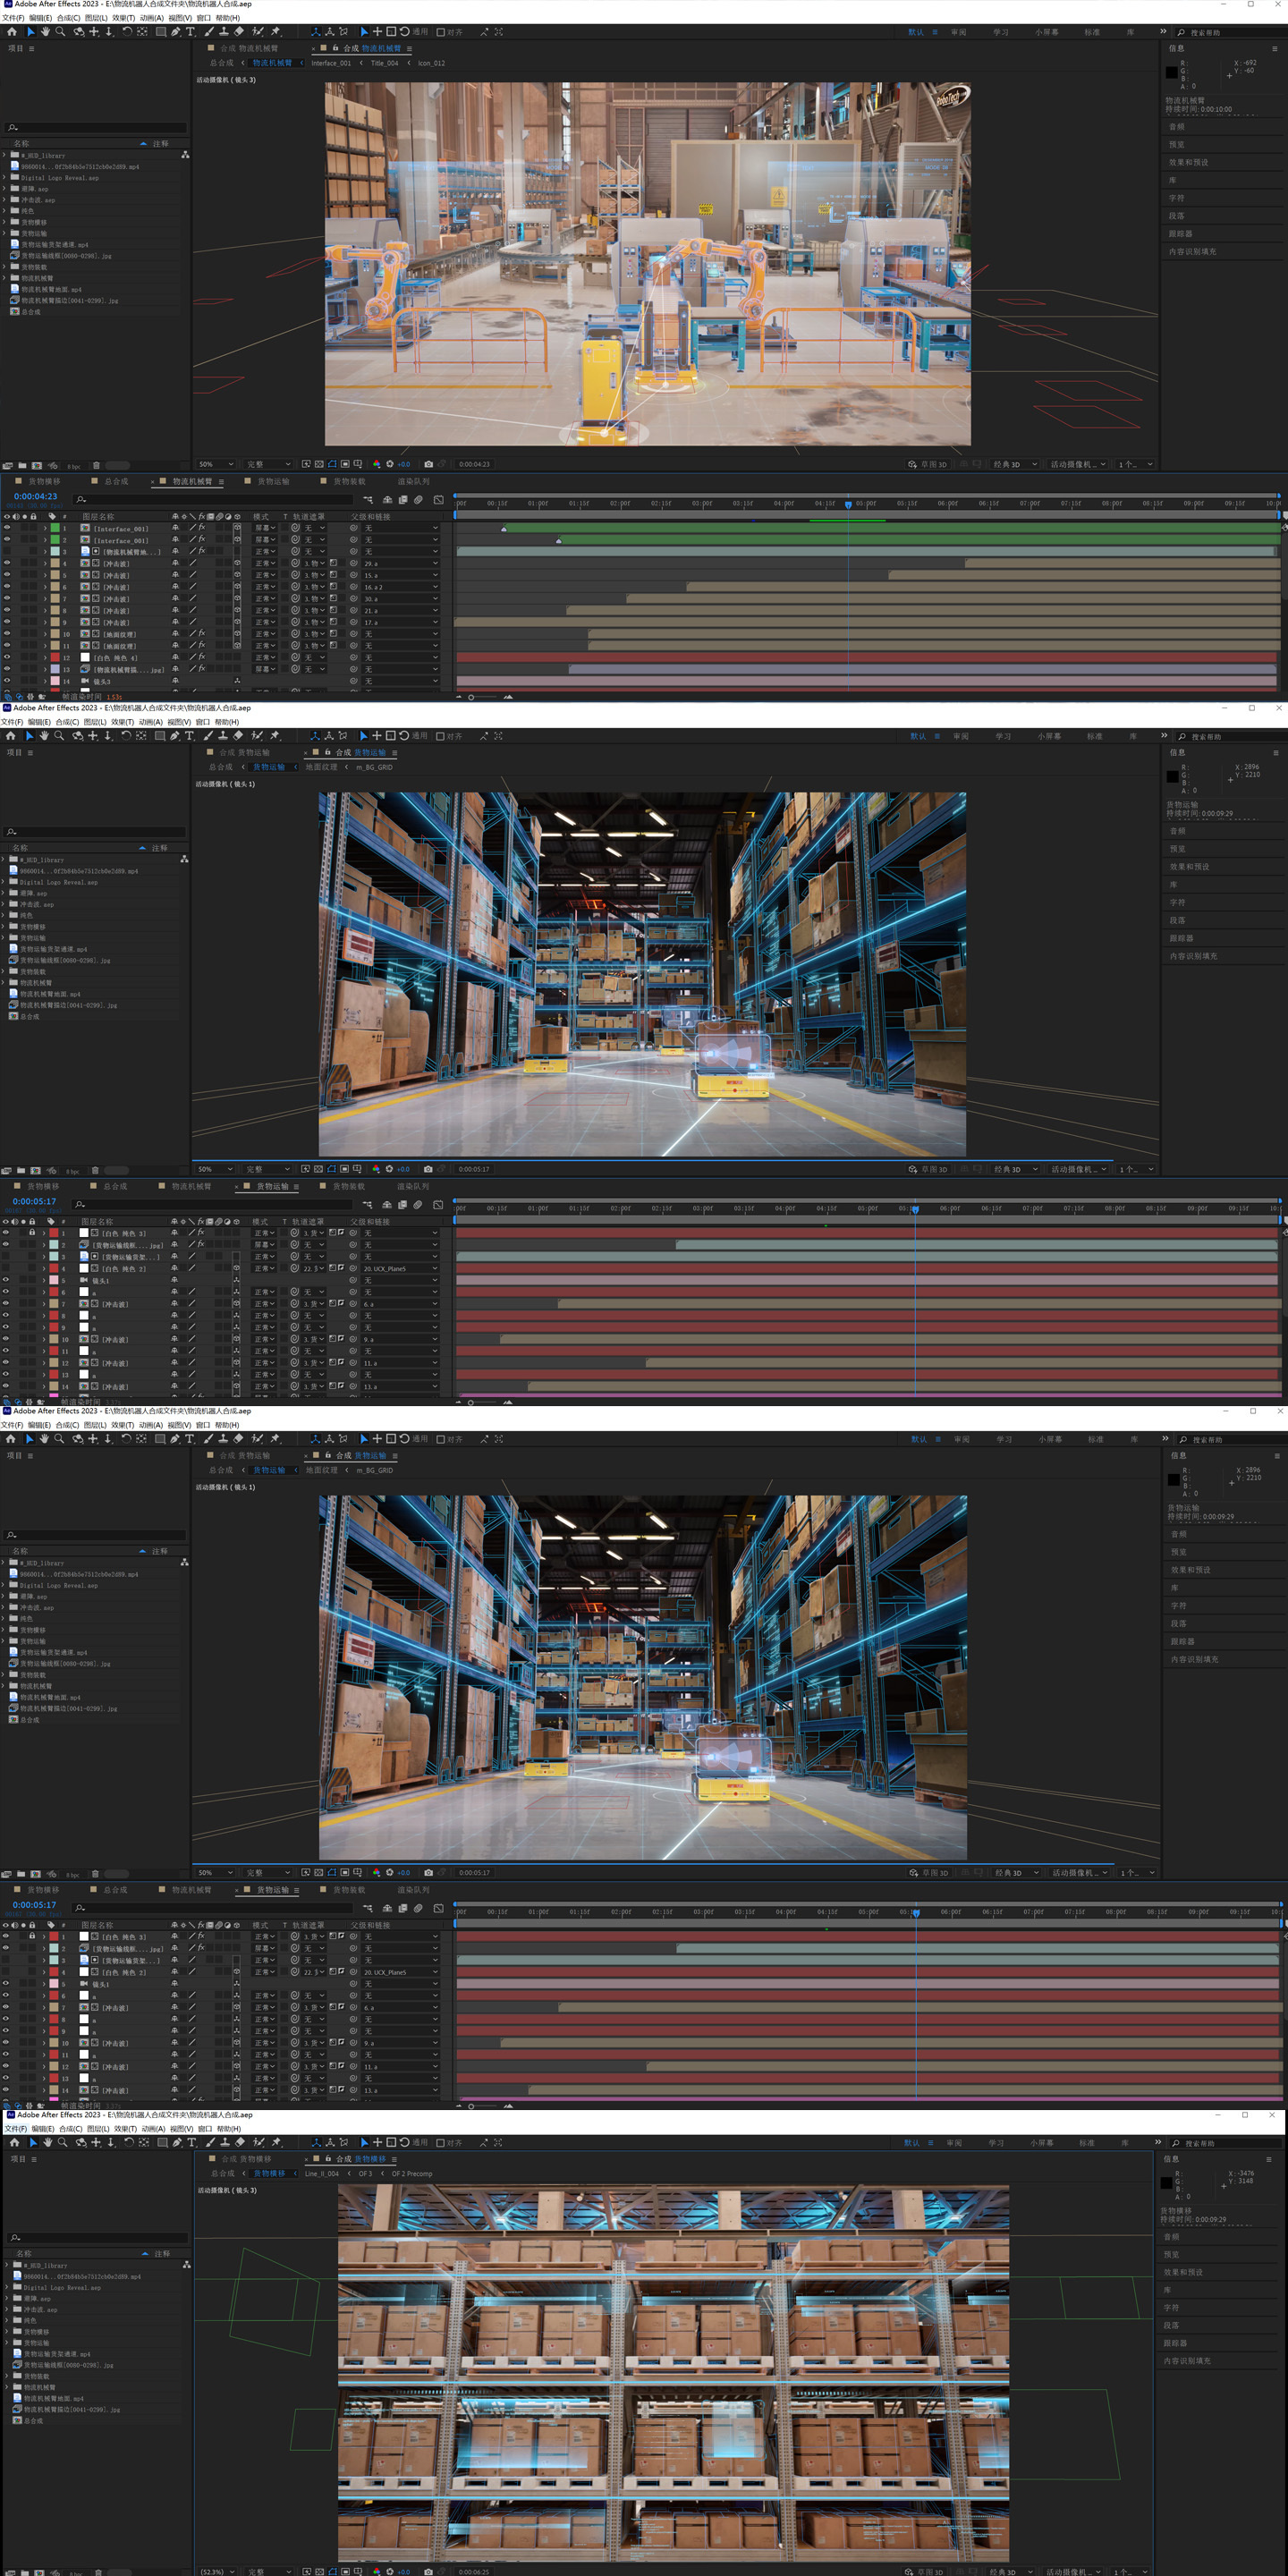
Task: Click the graph editor icon in the top timeline header
Action: [438, 500]
